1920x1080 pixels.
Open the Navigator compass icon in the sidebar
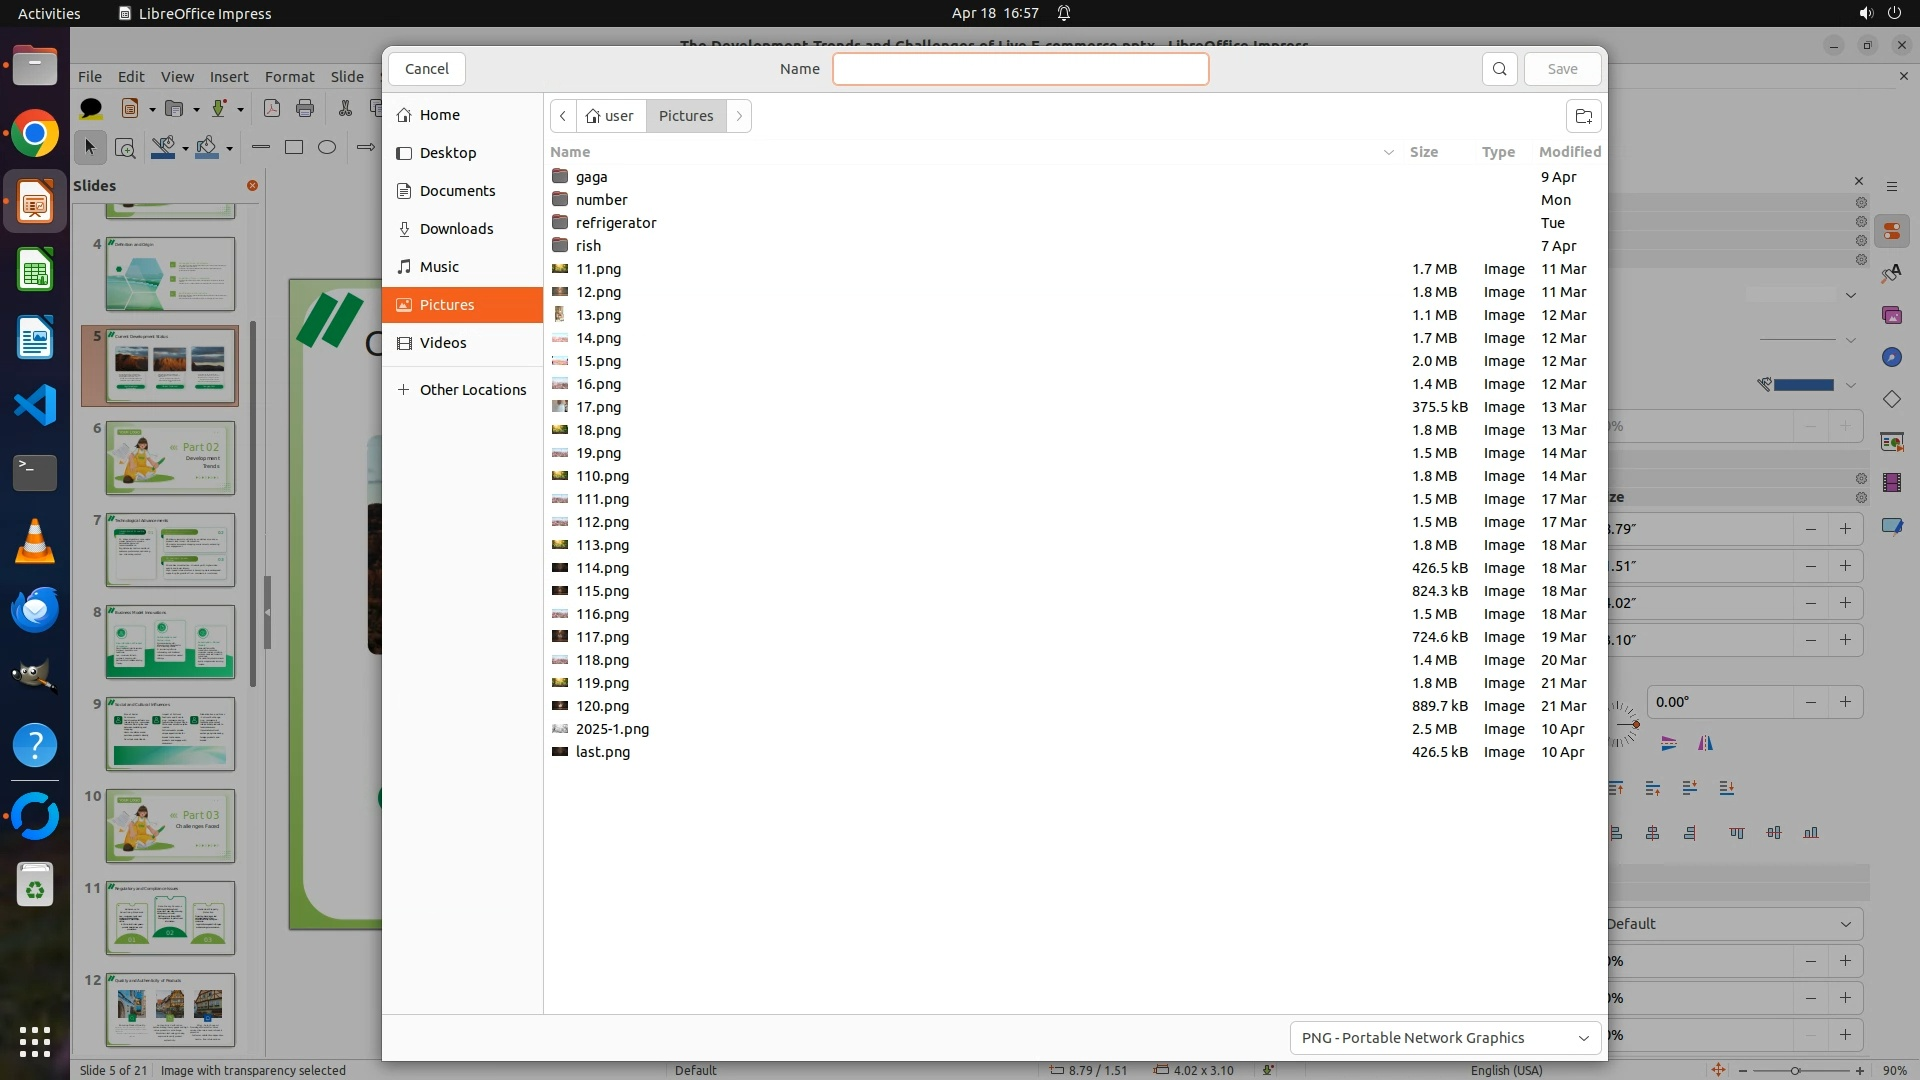(x=1891, y=357)
